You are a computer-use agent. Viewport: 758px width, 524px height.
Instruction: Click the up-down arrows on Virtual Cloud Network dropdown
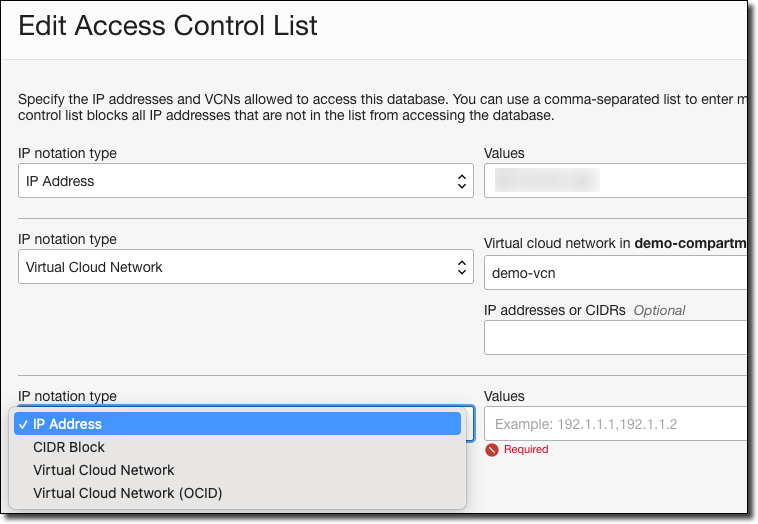click(x=462, y=267)
